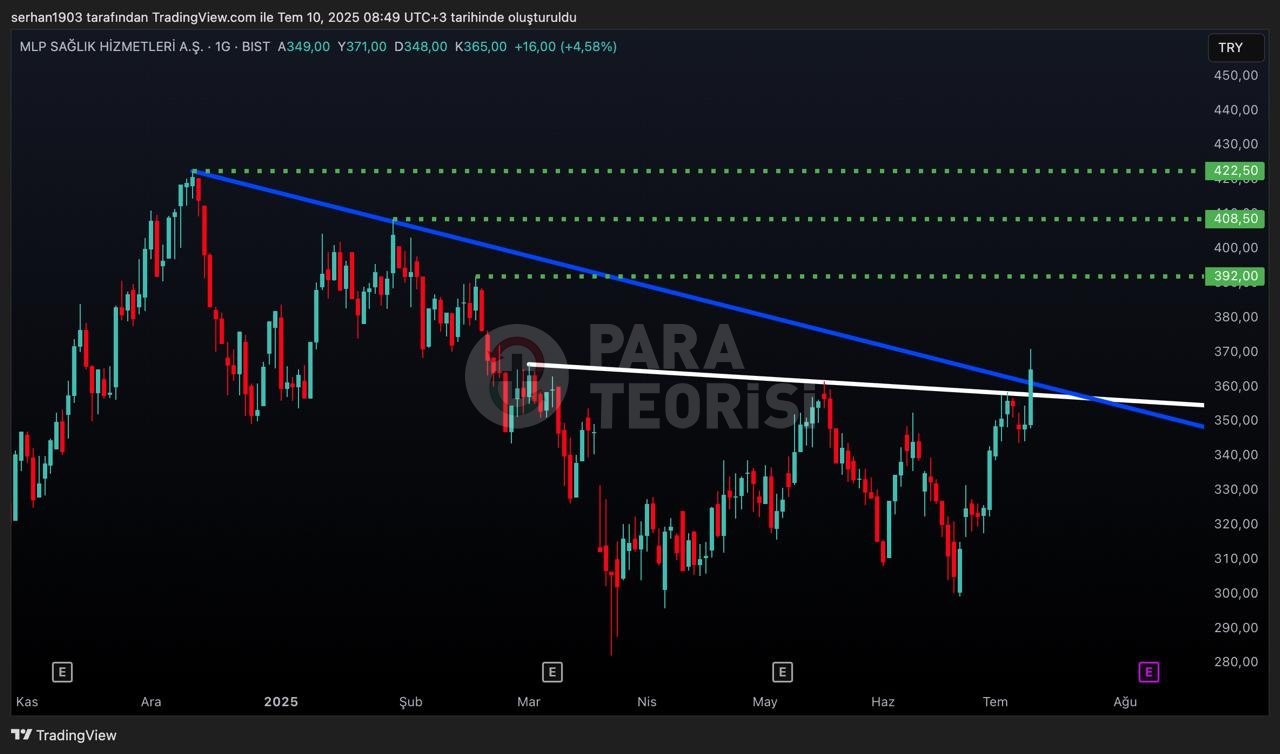Click the 360,00 price axis label

(1236, 386)
